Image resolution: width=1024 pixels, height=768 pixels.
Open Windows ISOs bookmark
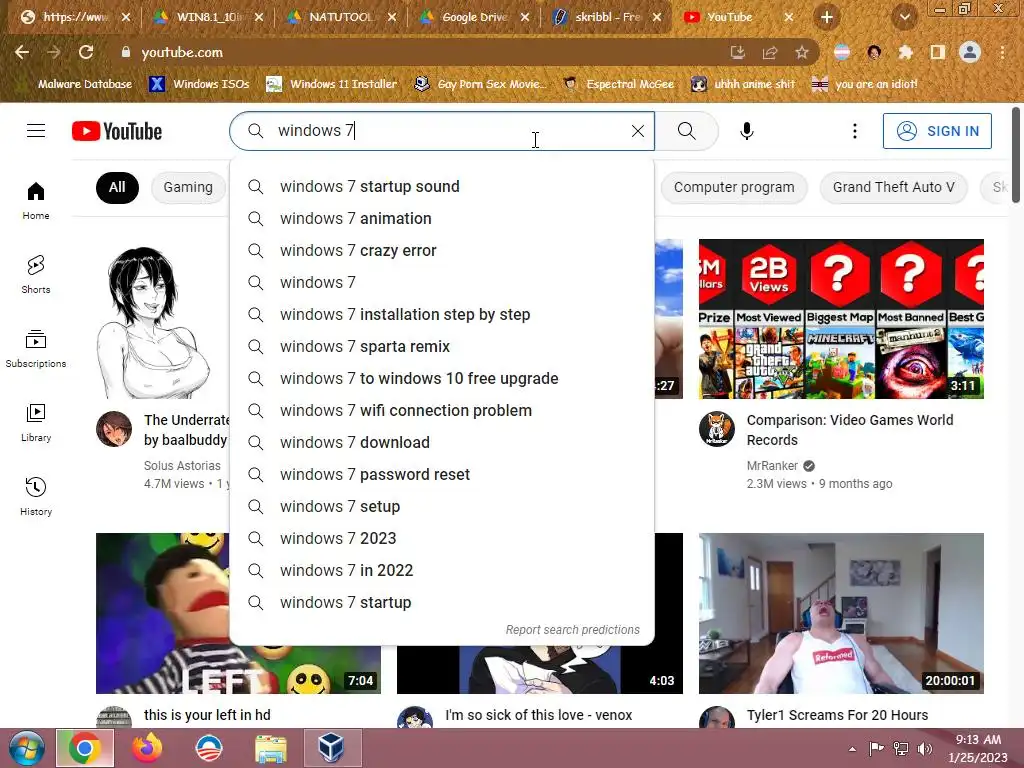click(199, 84)
